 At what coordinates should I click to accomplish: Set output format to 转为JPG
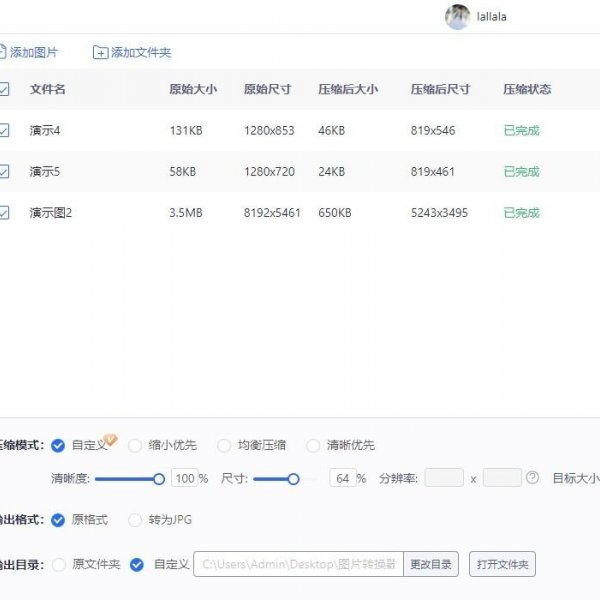click(x=135, y=520)
